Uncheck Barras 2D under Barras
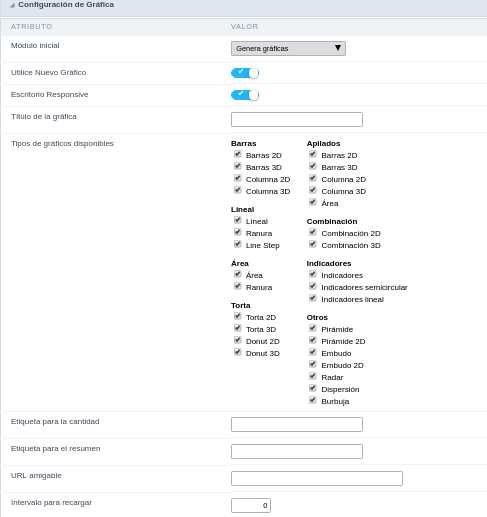487x517 pixels. (x=237, y=154)
